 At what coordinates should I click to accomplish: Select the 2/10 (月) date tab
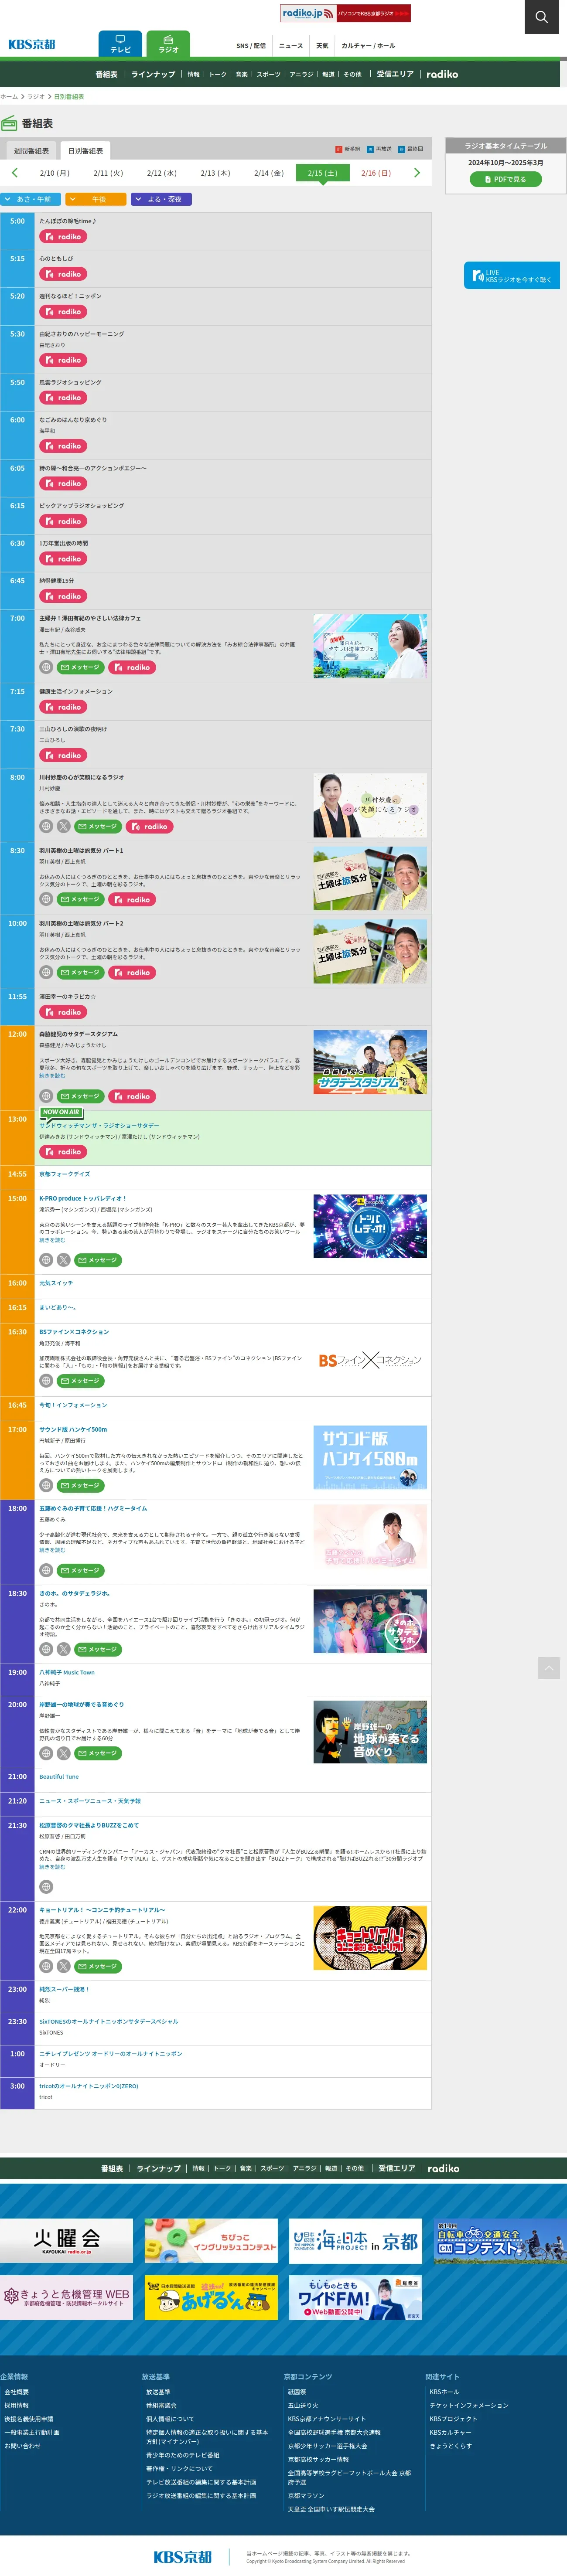pos(55,173)
